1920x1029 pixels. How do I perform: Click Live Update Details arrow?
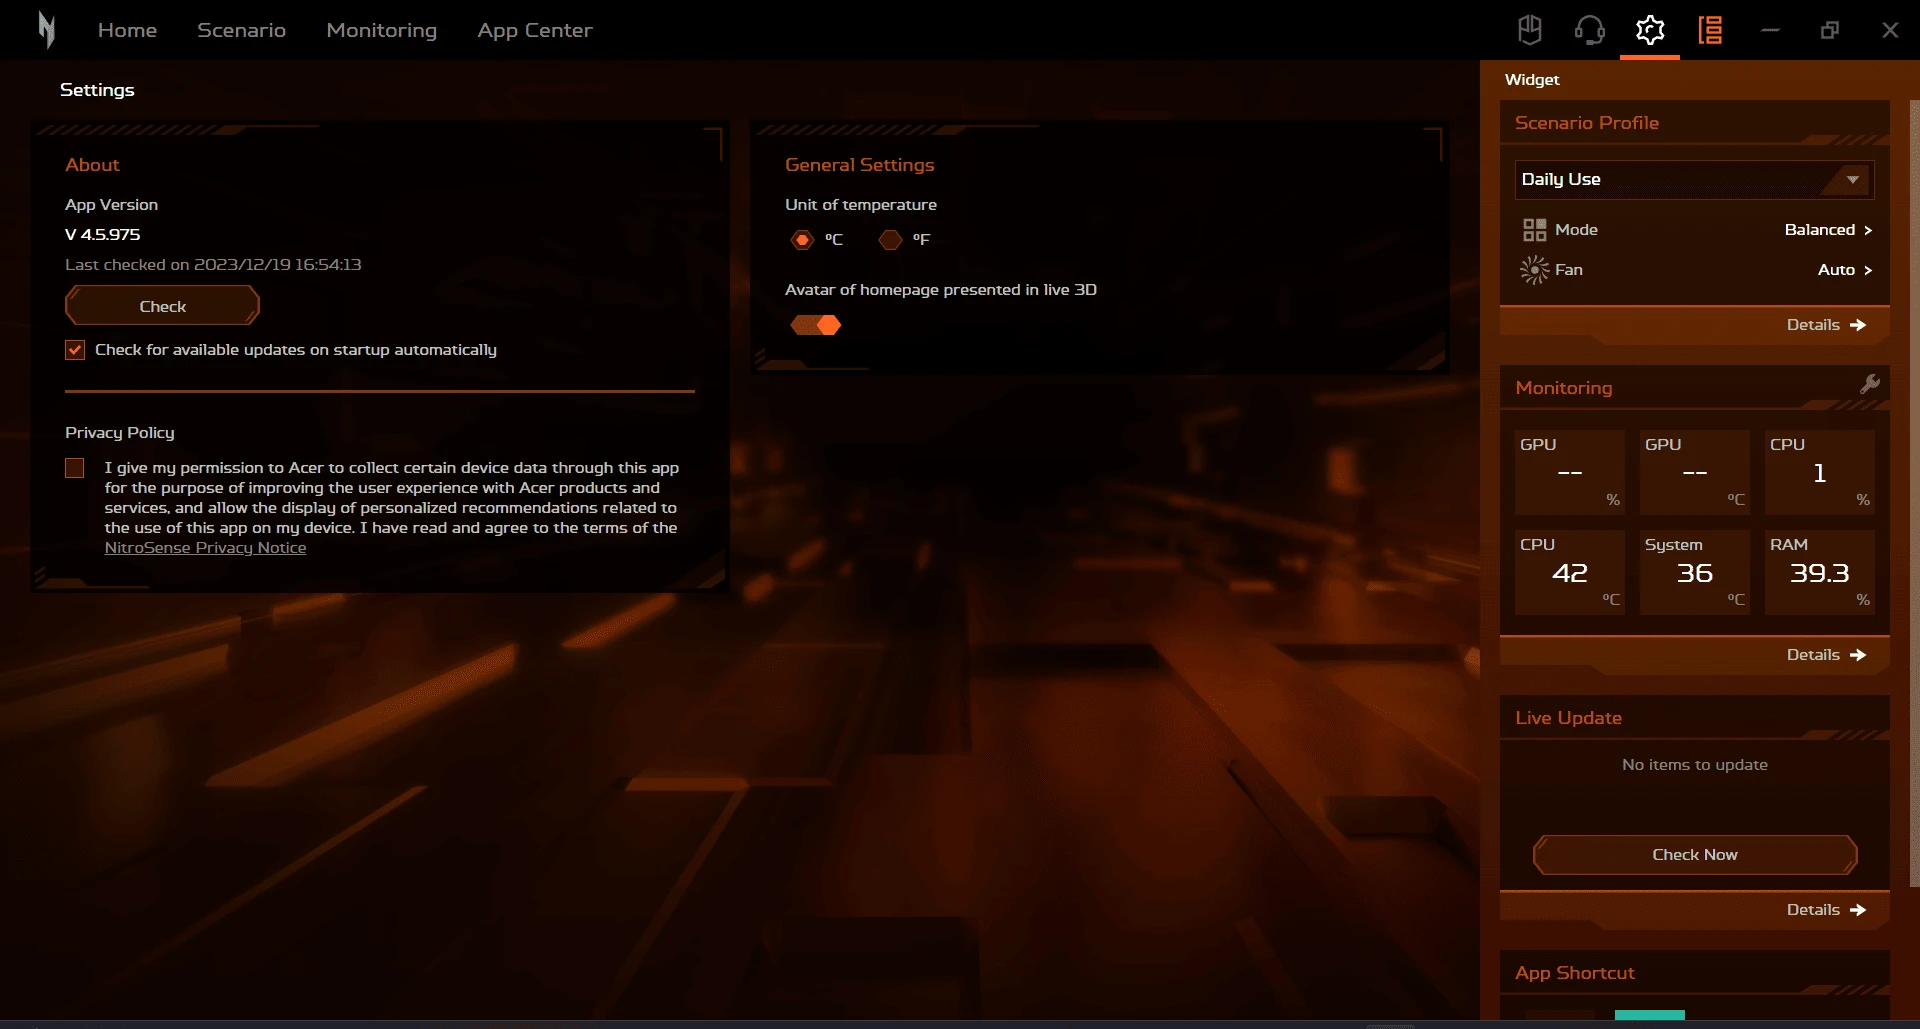(x=1858, y=910)
